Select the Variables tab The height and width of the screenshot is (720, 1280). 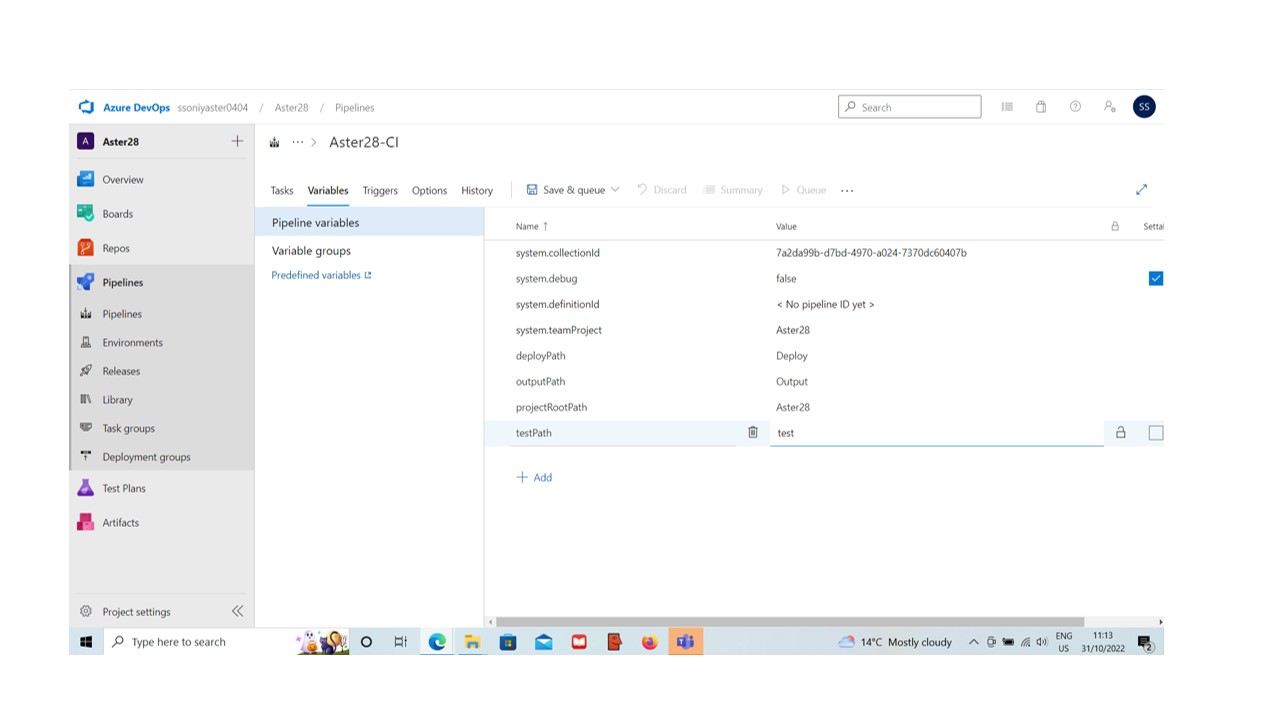[328, 190]
